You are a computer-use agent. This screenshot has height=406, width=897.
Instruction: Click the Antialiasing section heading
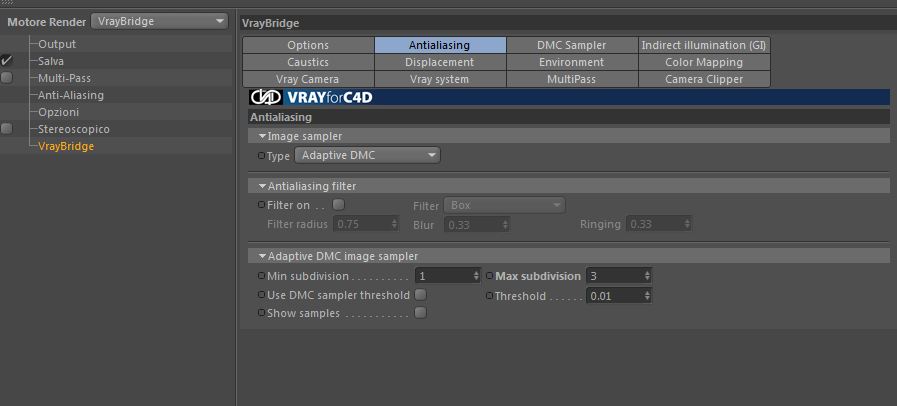pyautogui.click(x=281, y=117)
